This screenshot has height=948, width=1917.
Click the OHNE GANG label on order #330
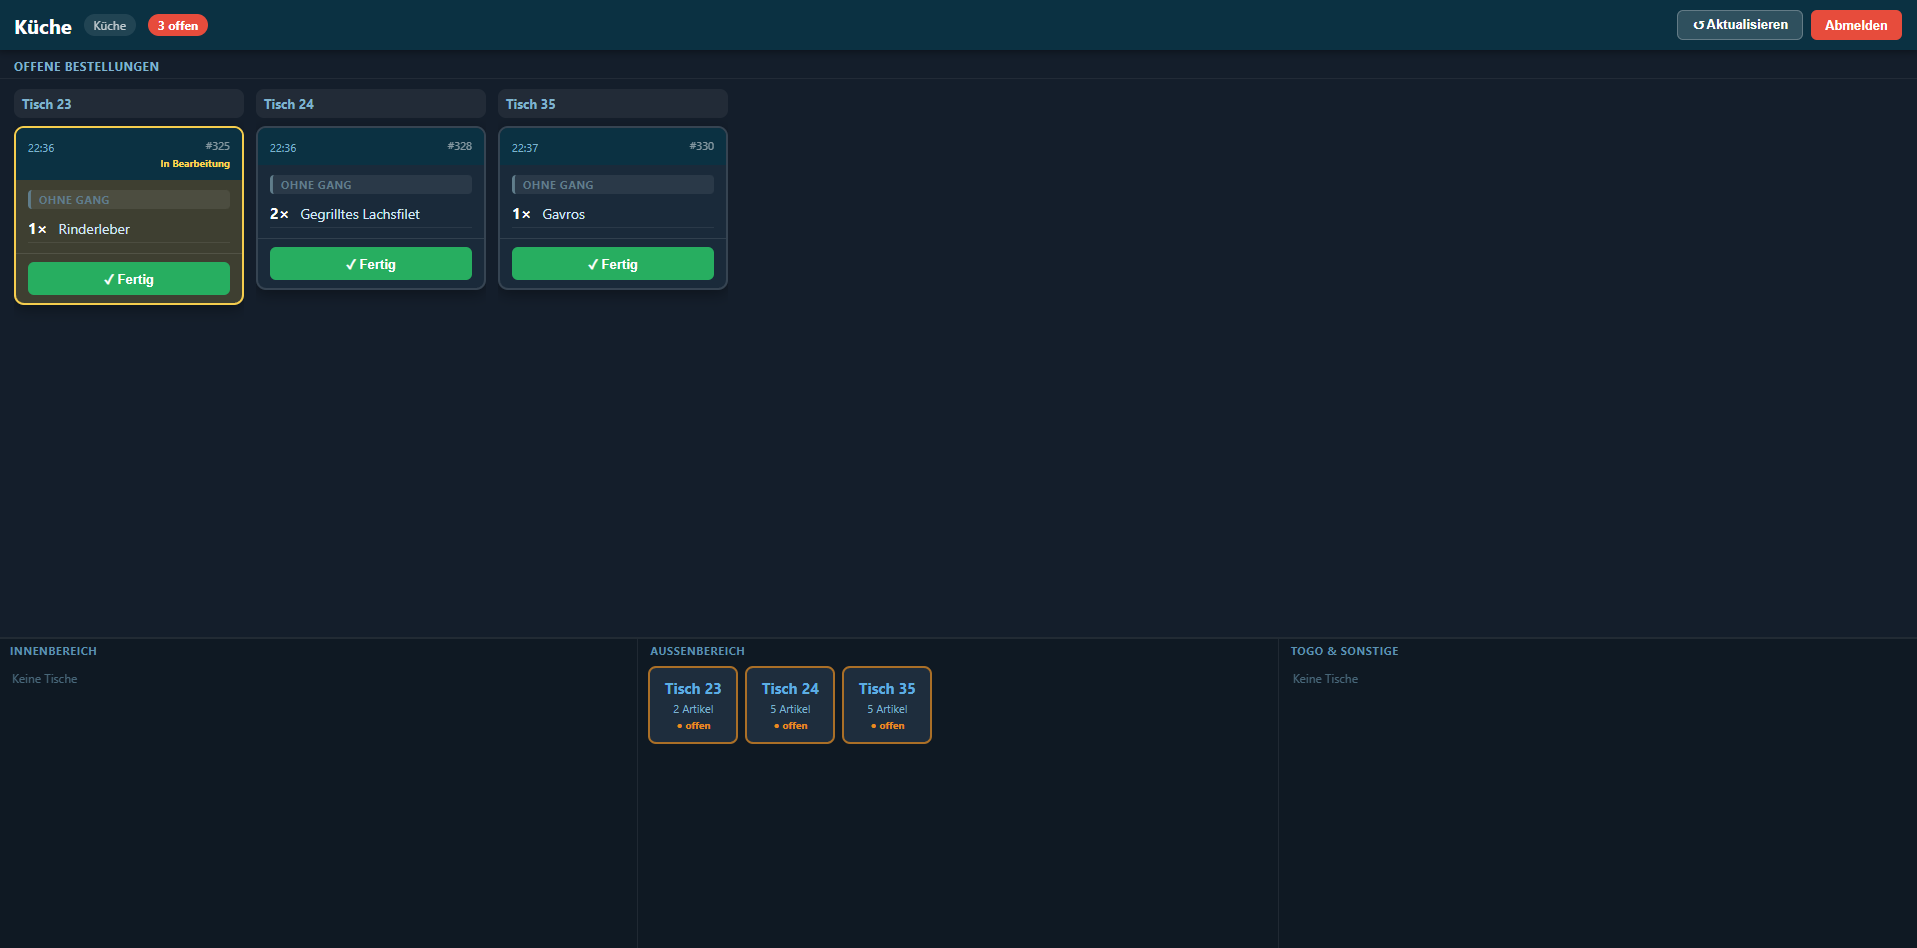pyautogui.click(x=613, y=185)
